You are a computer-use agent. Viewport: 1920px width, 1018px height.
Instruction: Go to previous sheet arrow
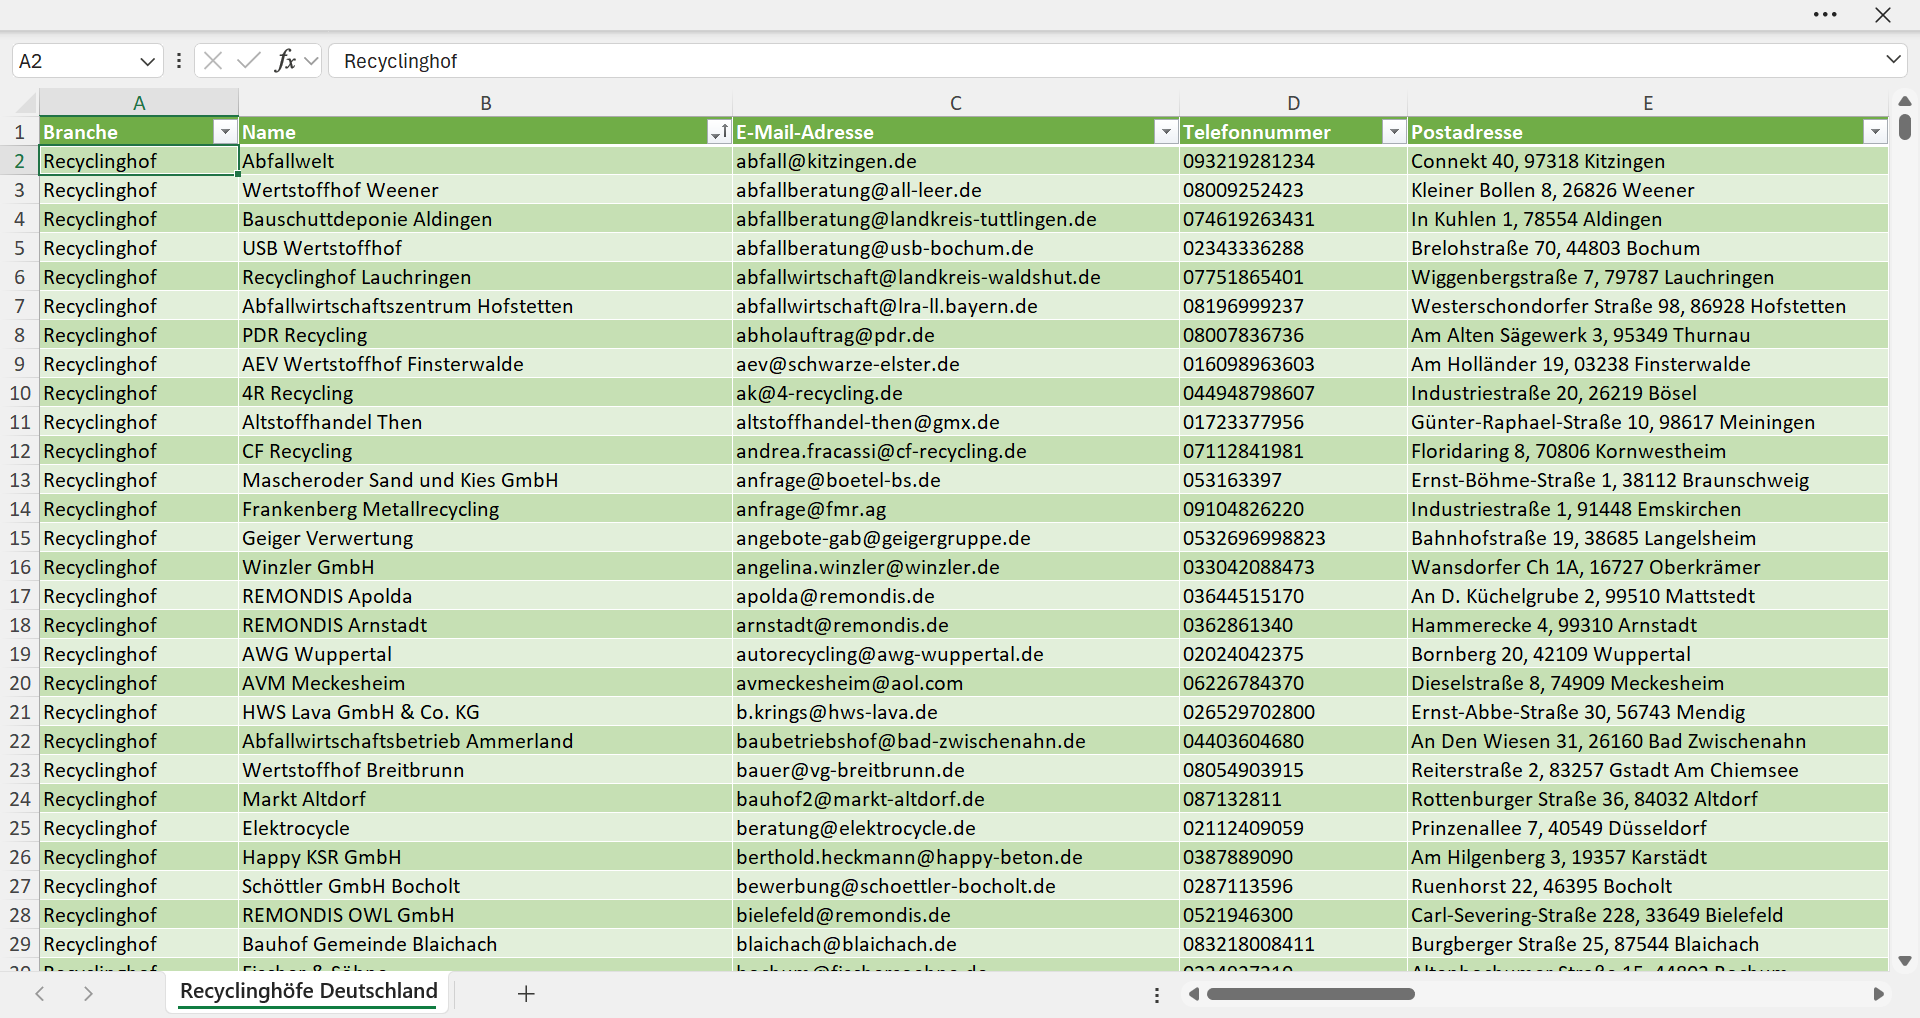pyautogui.click(x=40, y=993)
